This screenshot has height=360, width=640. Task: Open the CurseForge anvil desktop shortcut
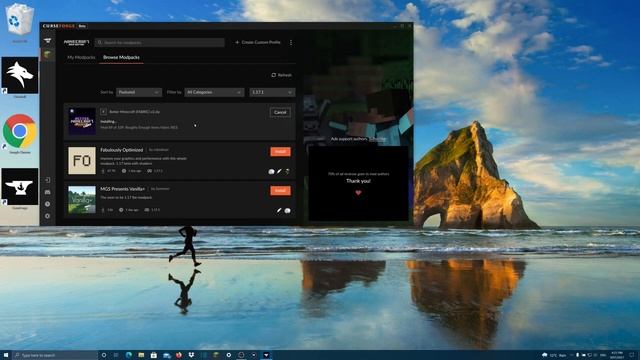tap(20, 188)
